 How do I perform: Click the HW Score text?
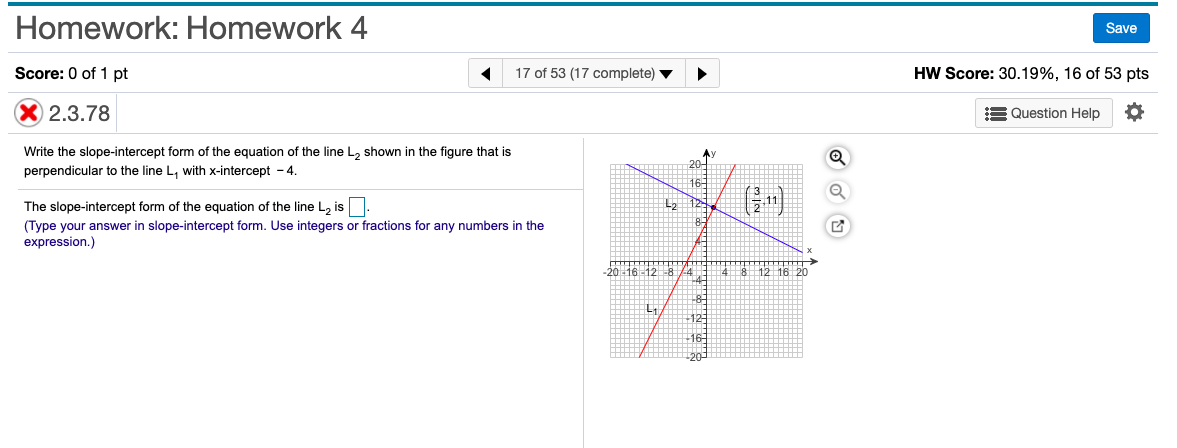click(1031, 74)
